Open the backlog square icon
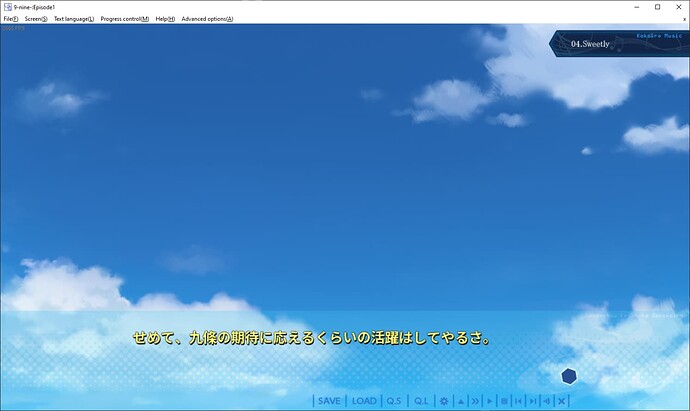 [504, 401]
